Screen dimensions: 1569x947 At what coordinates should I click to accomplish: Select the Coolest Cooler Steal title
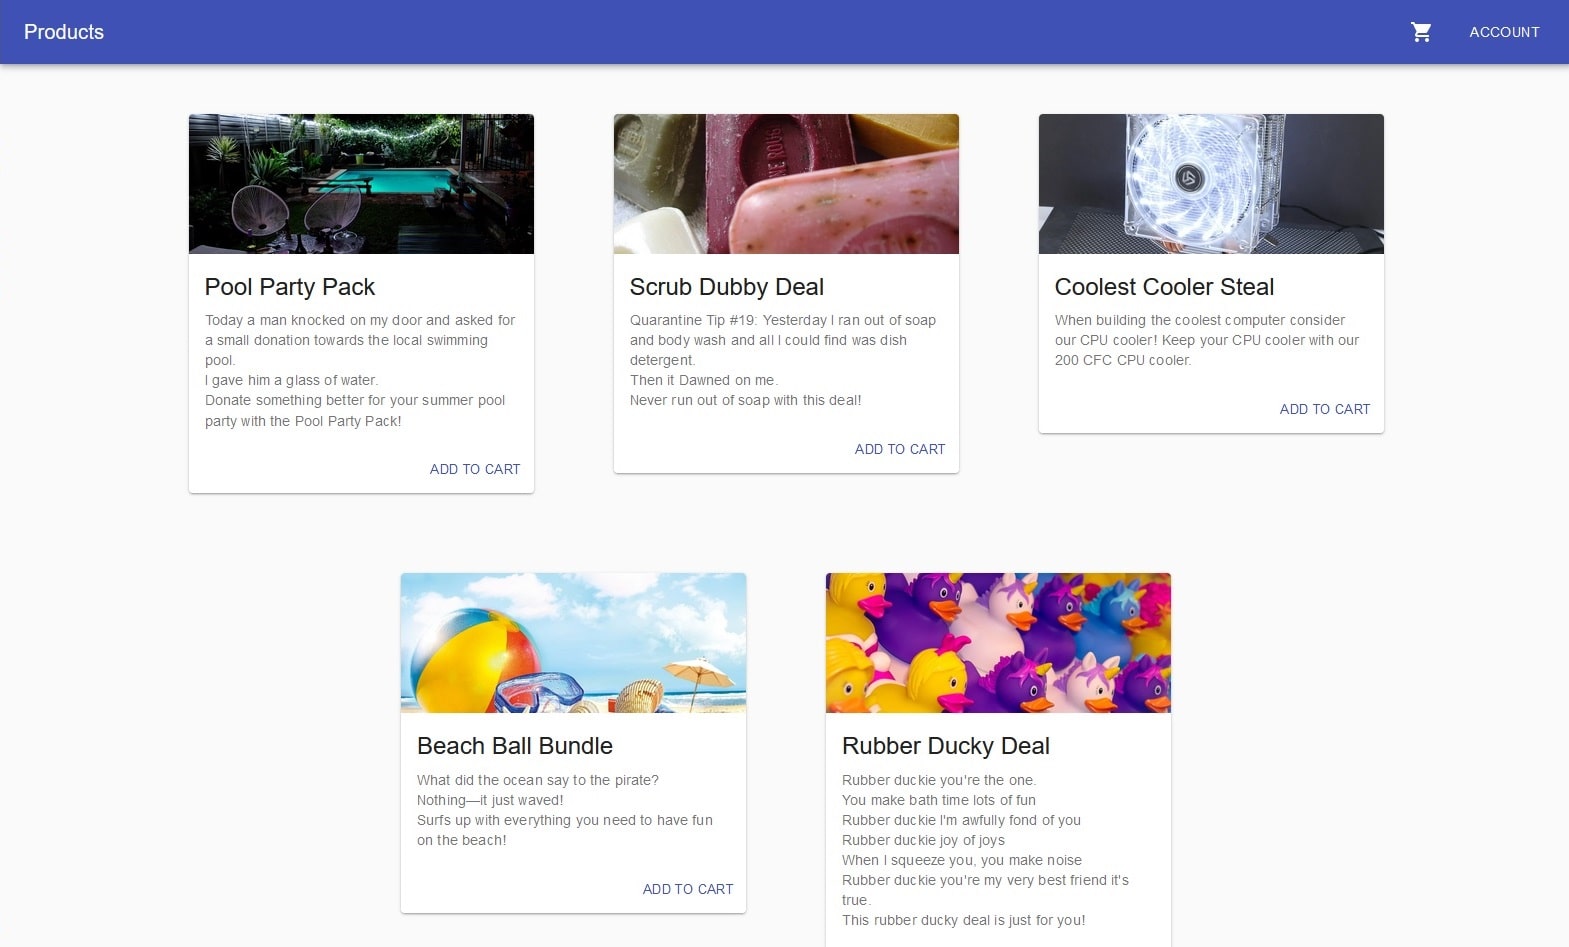click(x=1164, y=287)
